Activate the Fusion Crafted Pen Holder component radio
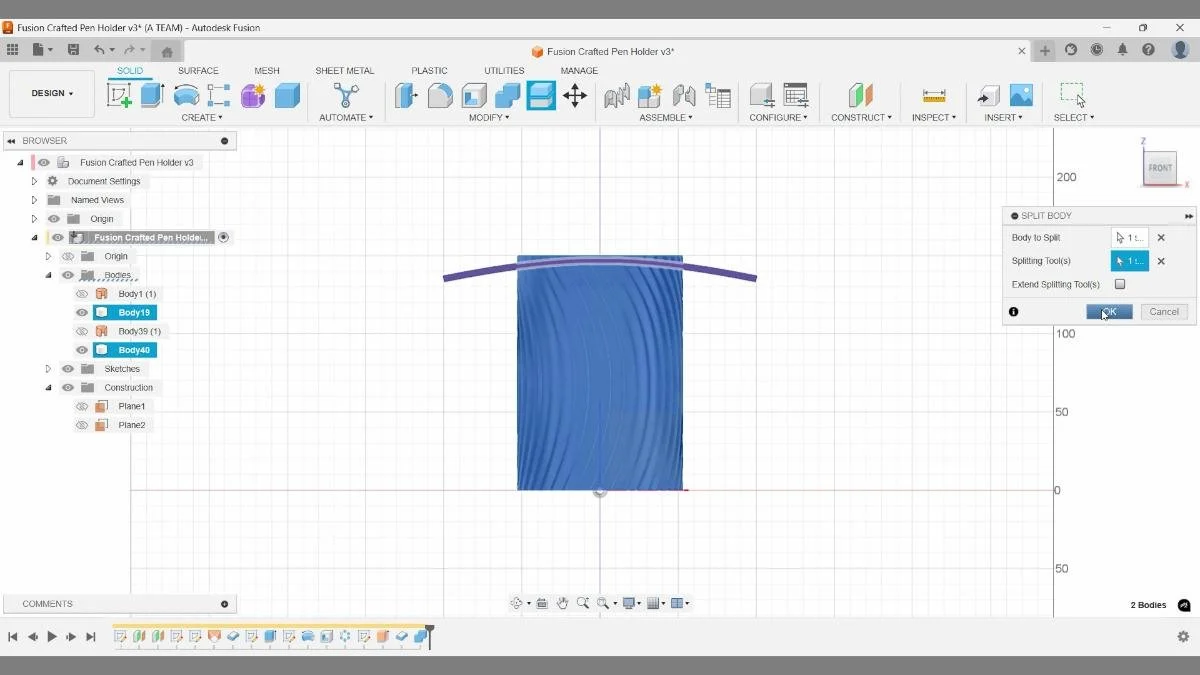This screenshot has height=675, width=1200. coord(224,238)
